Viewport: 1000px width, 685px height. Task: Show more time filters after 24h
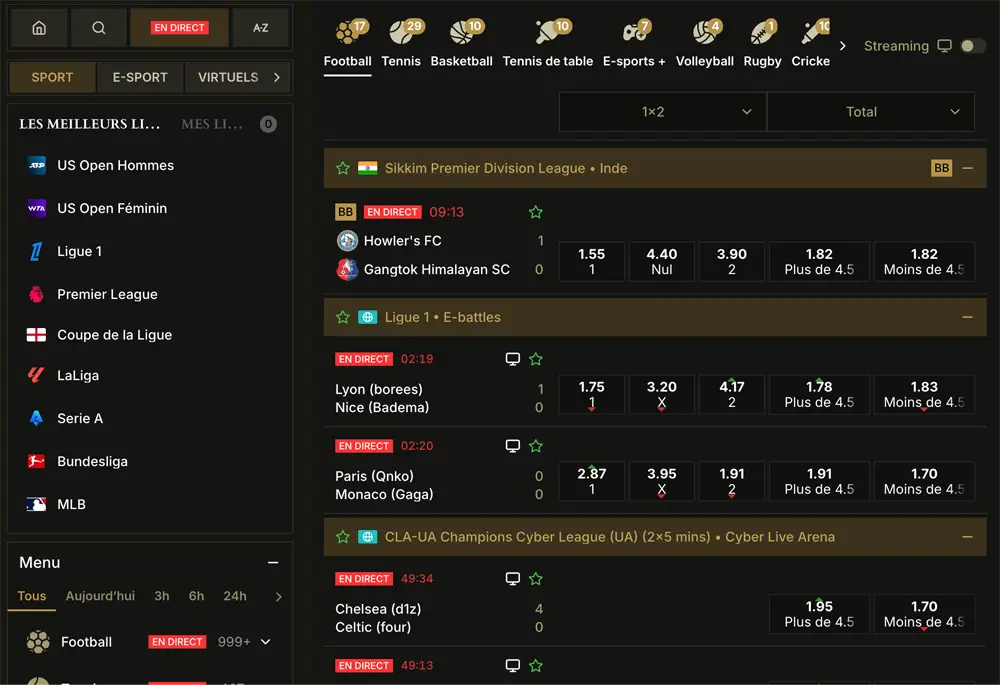[x=279, y=597]
